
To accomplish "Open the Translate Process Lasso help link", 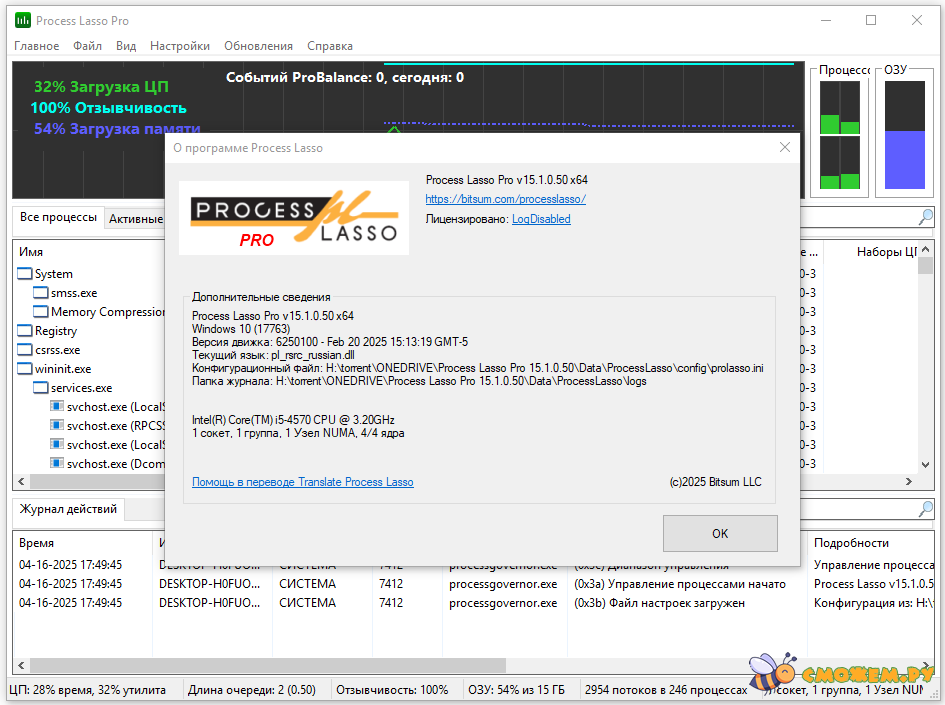I will (x=303, y=482).
